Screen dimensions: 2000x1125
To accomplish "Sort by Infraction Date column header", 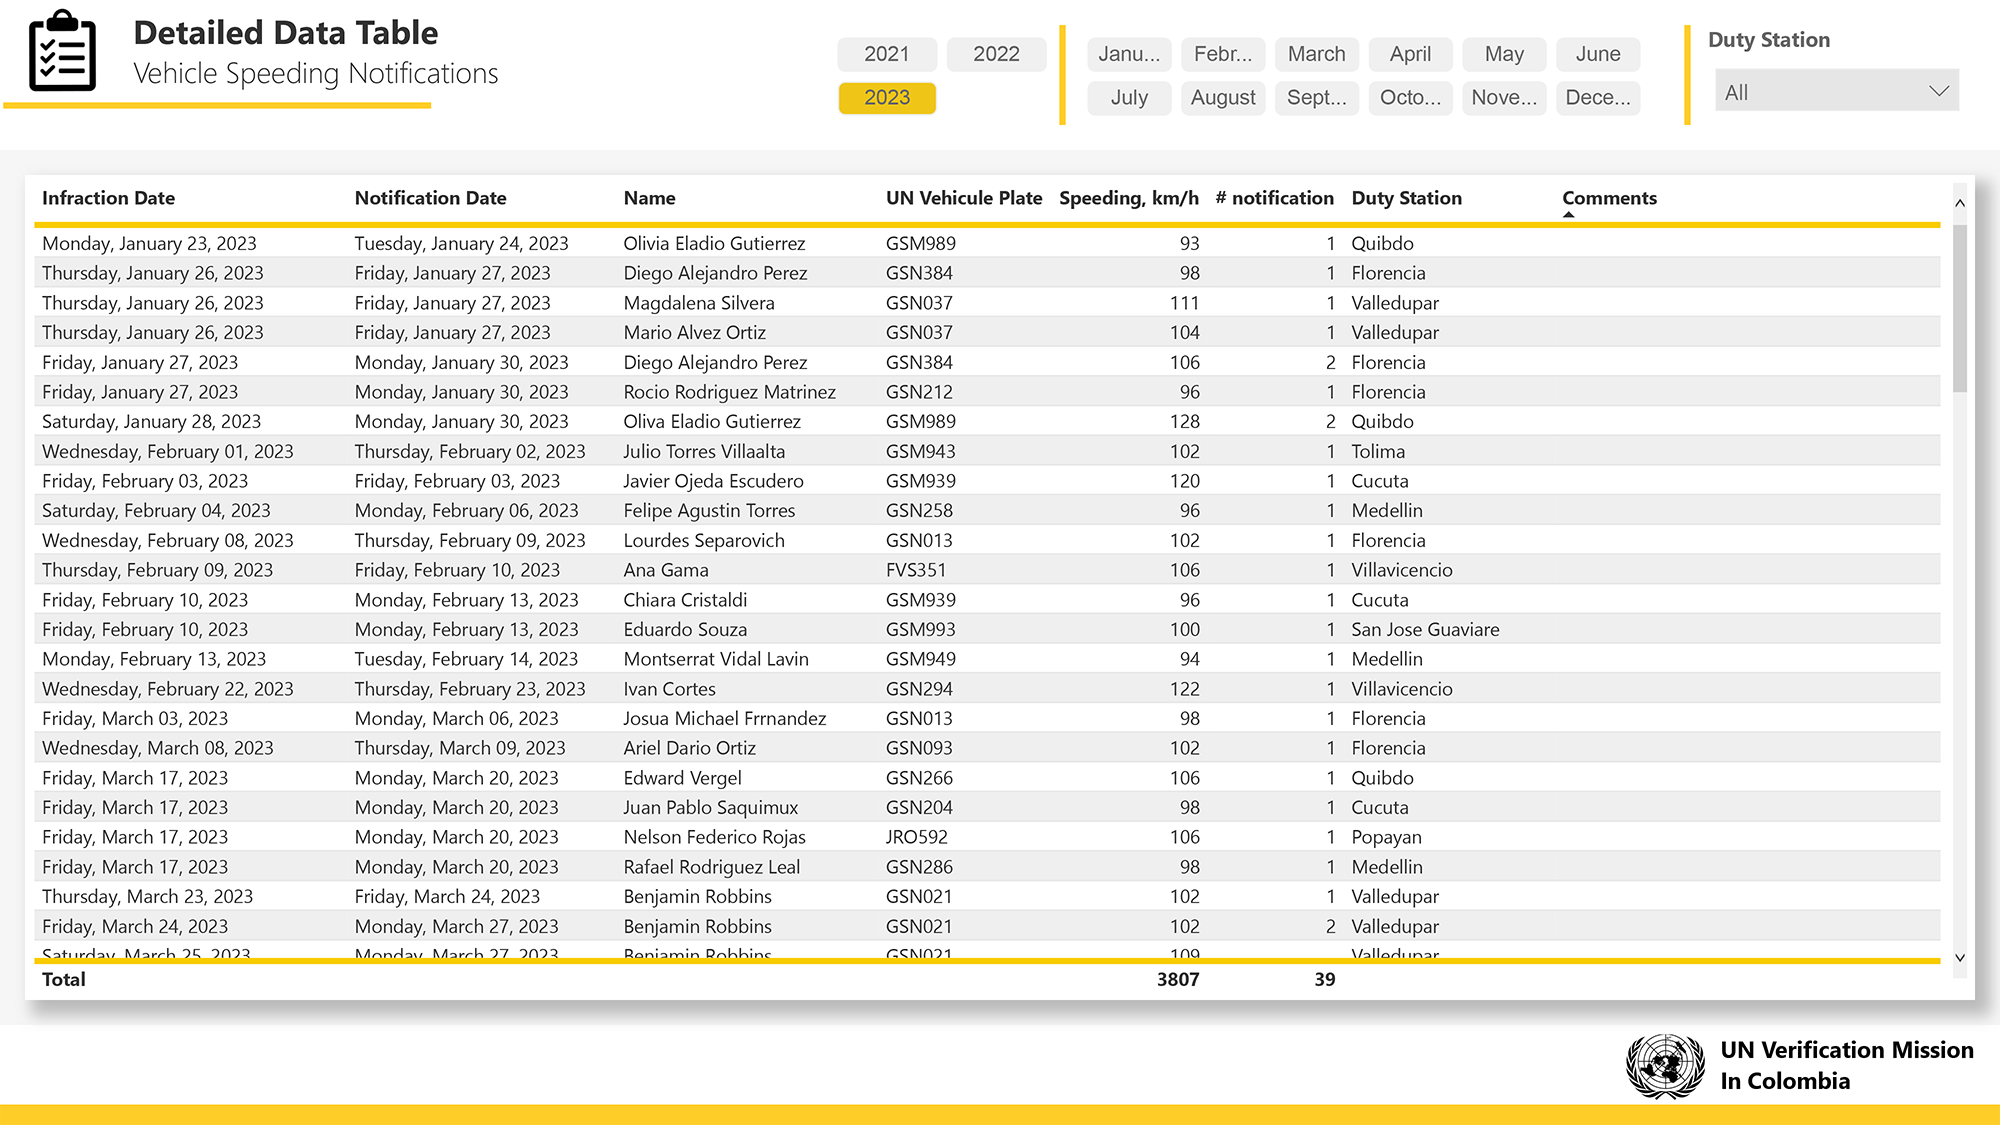I will click(108, 198).
